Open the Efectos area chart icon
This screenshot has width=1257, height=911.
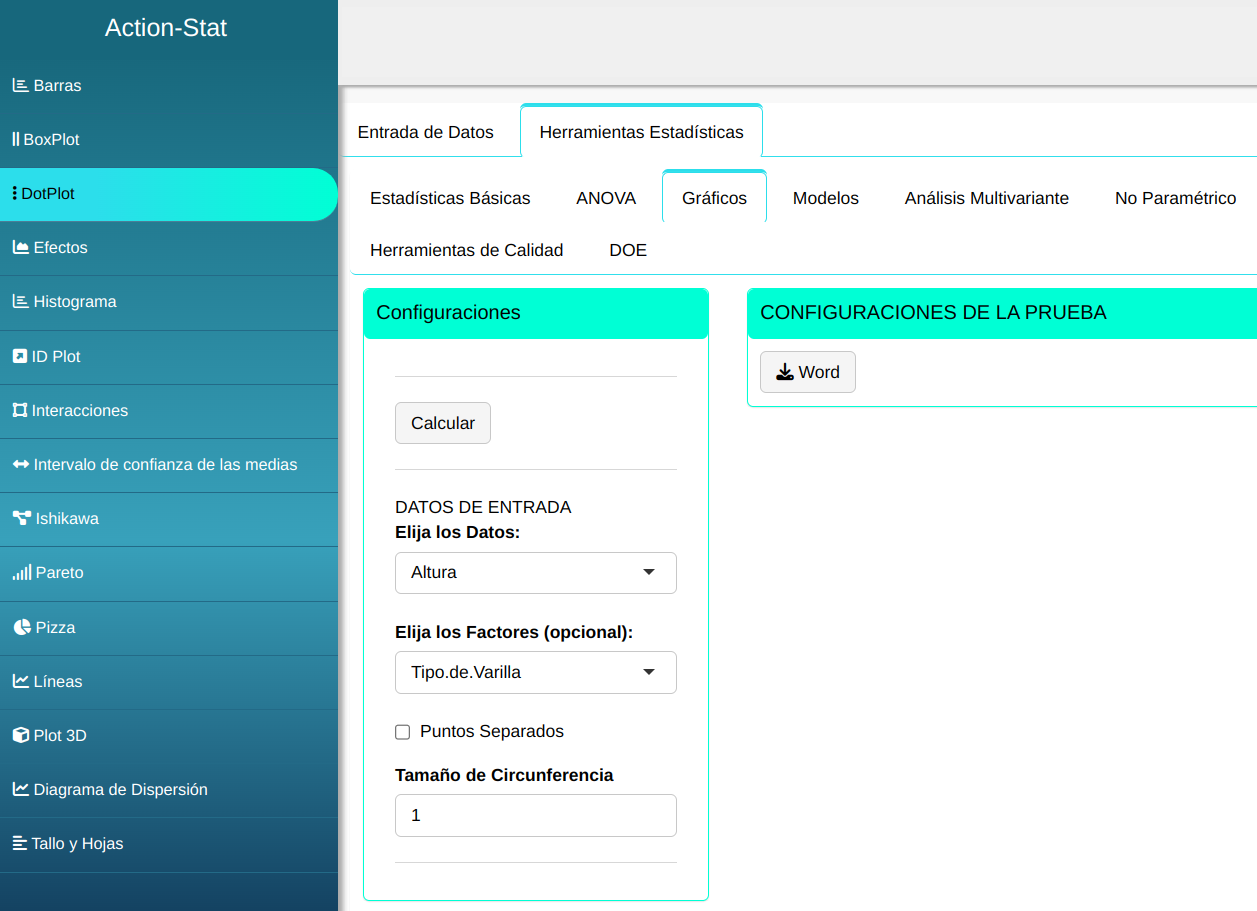coord(20,248)
